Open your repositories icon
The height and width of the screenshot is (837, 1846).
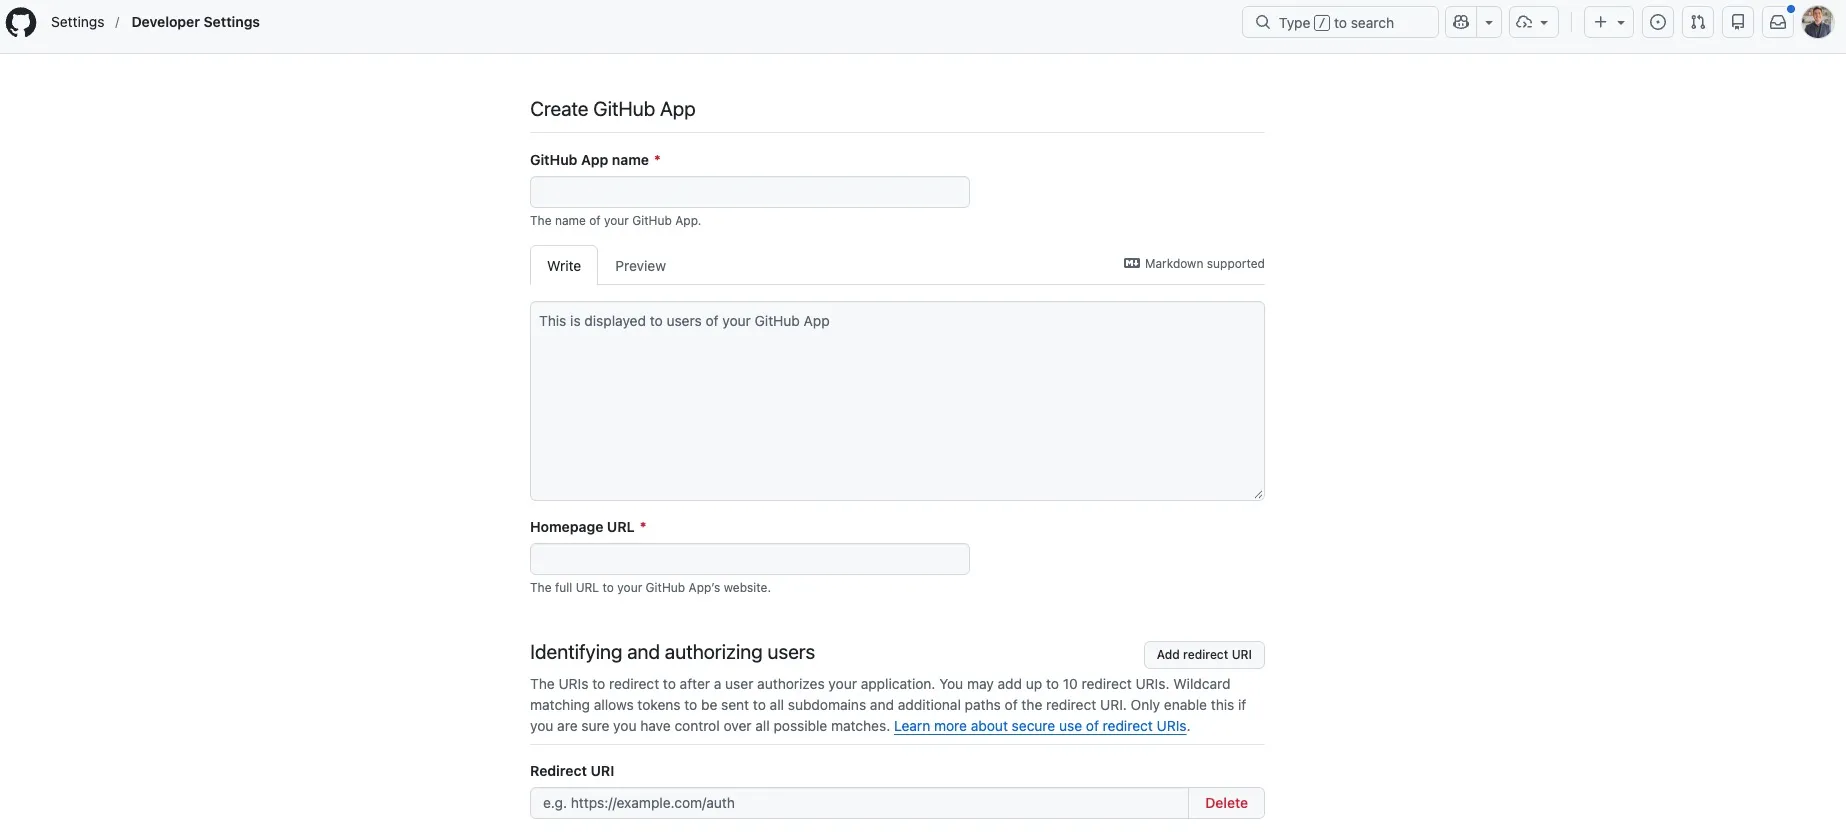pos(1738,22)
